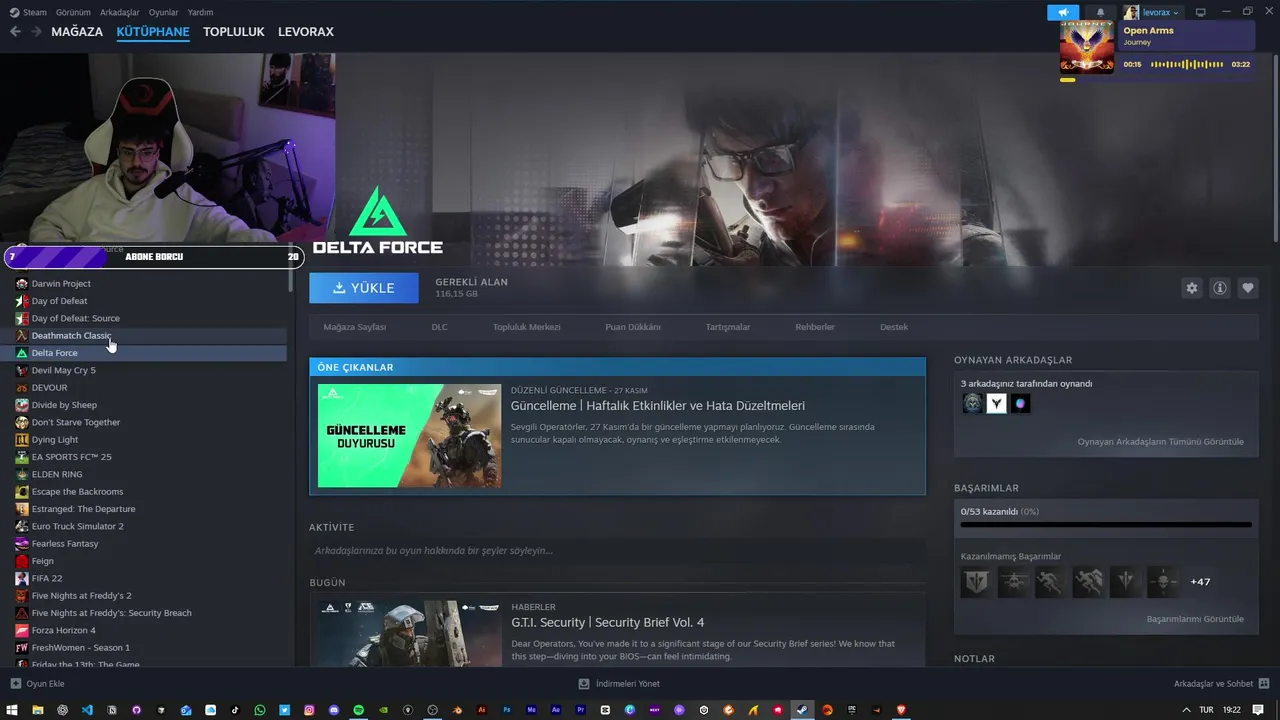The image size is (1280, 720).
Task: Click the Oyun Ekle plus icon
Action: (x=15, y=684)
